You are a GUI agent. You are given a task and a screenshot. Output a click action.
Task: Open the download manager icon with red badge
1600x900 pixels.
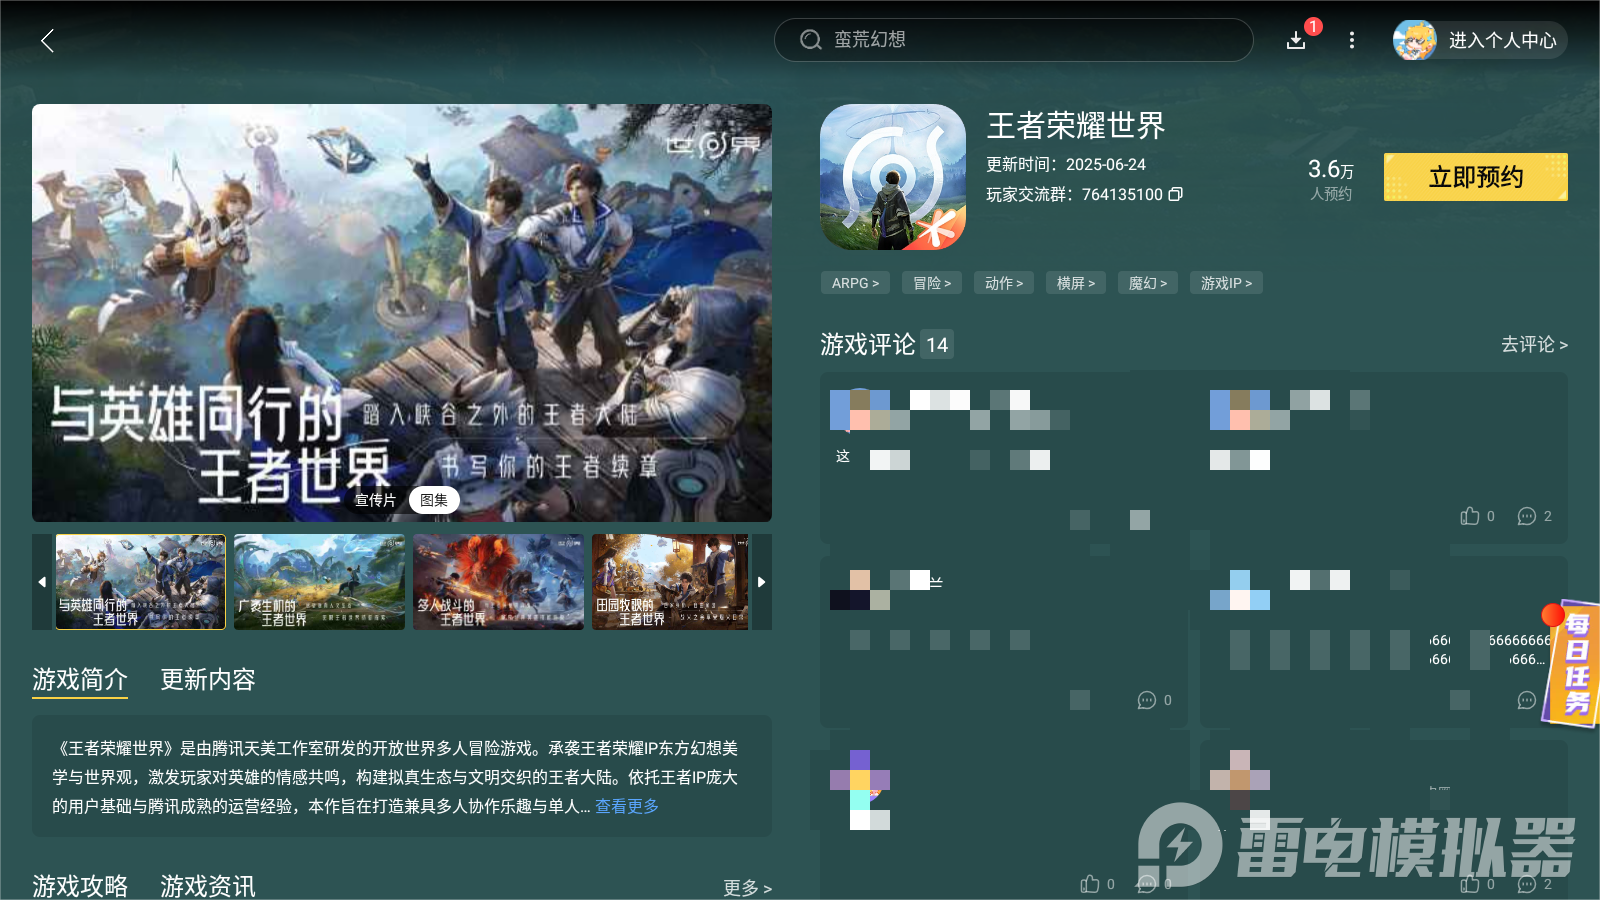click(x=1296, y=41)
